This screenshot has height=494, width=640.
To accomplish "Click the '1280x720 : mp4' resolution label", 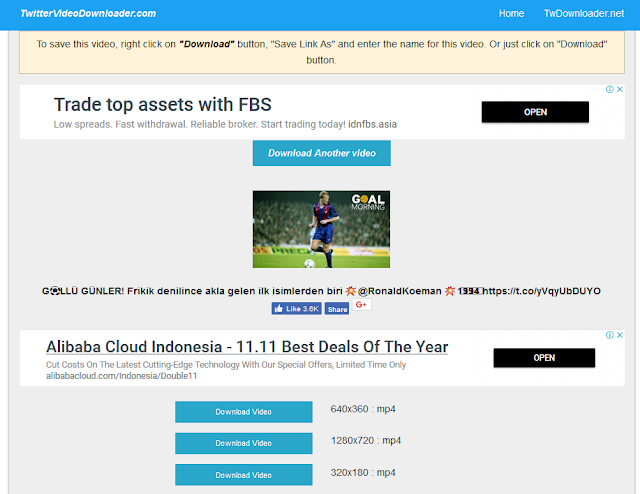I will click(x=366, y=441).
